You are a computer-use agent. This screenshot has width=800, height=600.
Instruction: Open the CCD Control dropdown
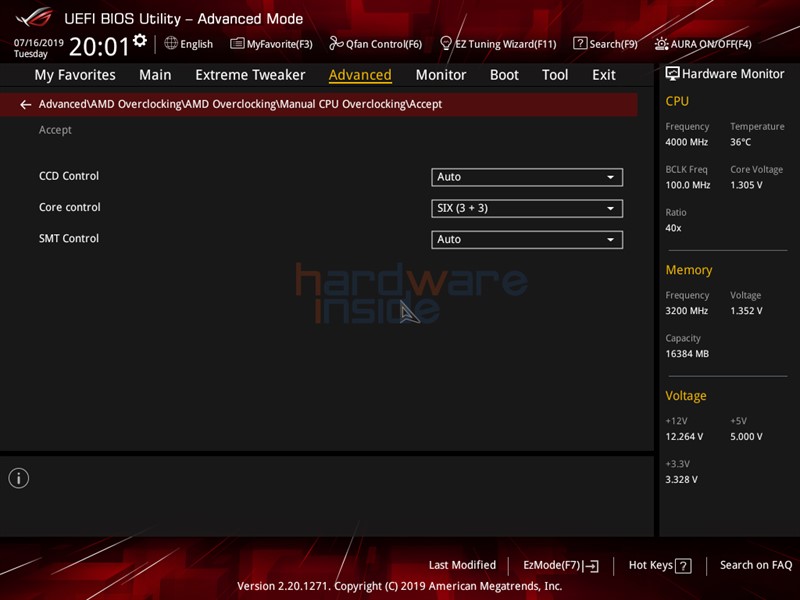(x=527, y=177)
